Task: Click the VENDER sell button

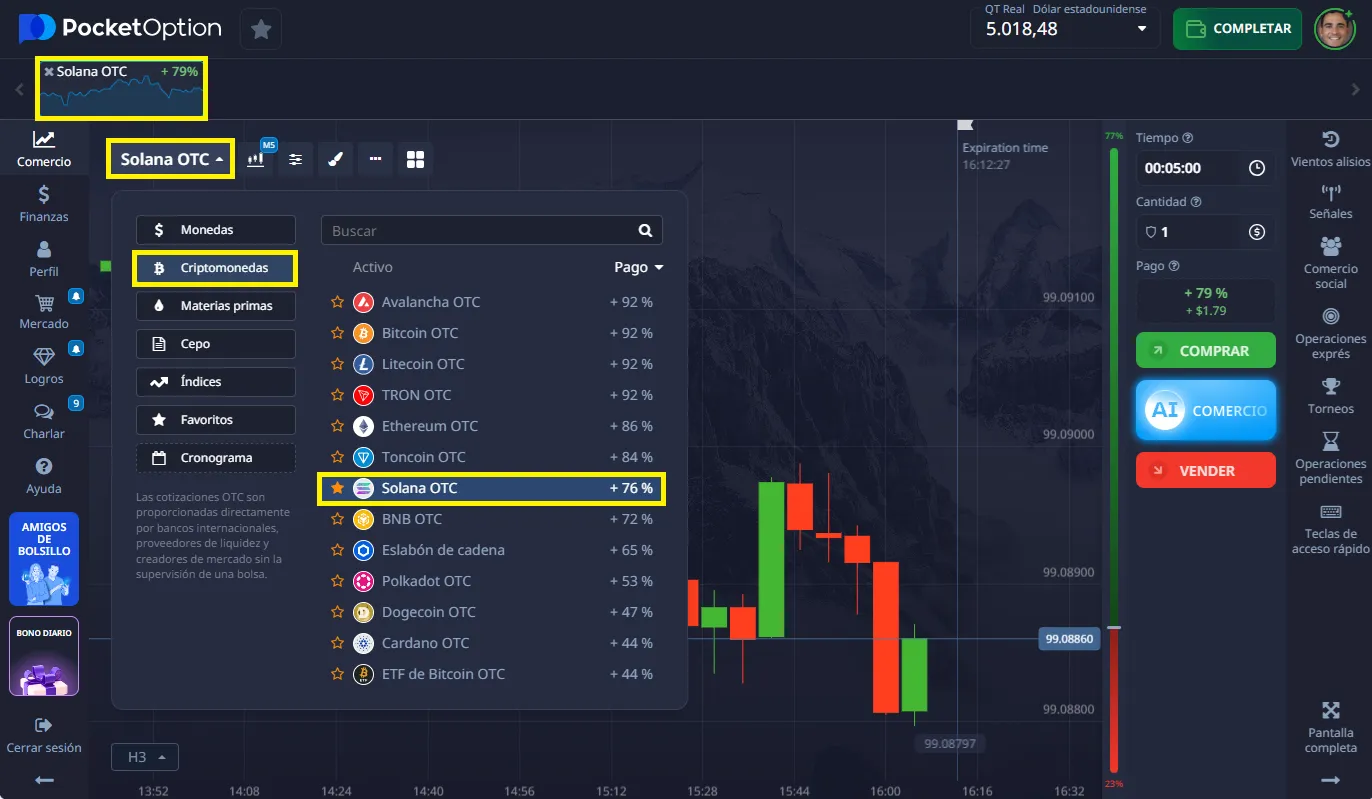Action: 1206,470
